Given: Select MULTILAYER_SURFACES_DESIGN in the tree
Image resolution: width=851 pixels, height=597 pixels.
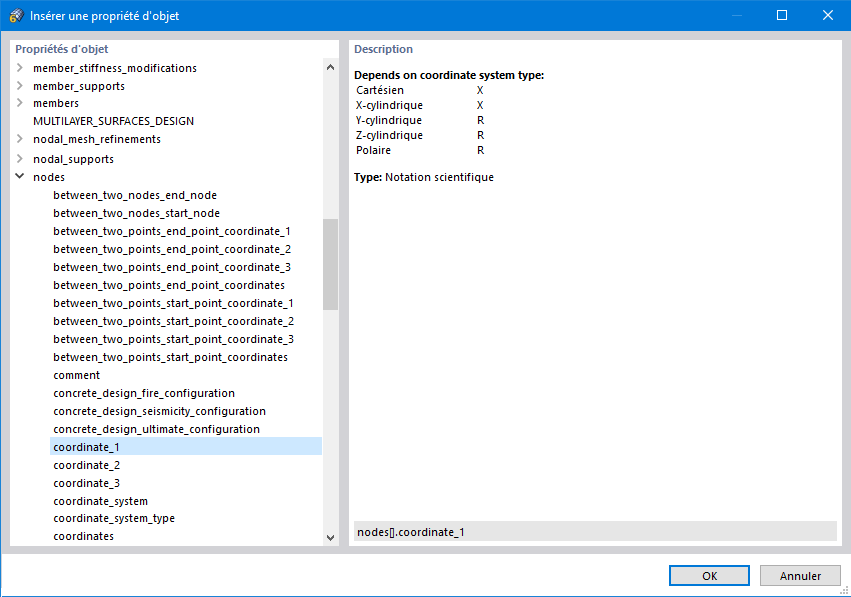Looking at the screenshot, I should tap(113, 121).
